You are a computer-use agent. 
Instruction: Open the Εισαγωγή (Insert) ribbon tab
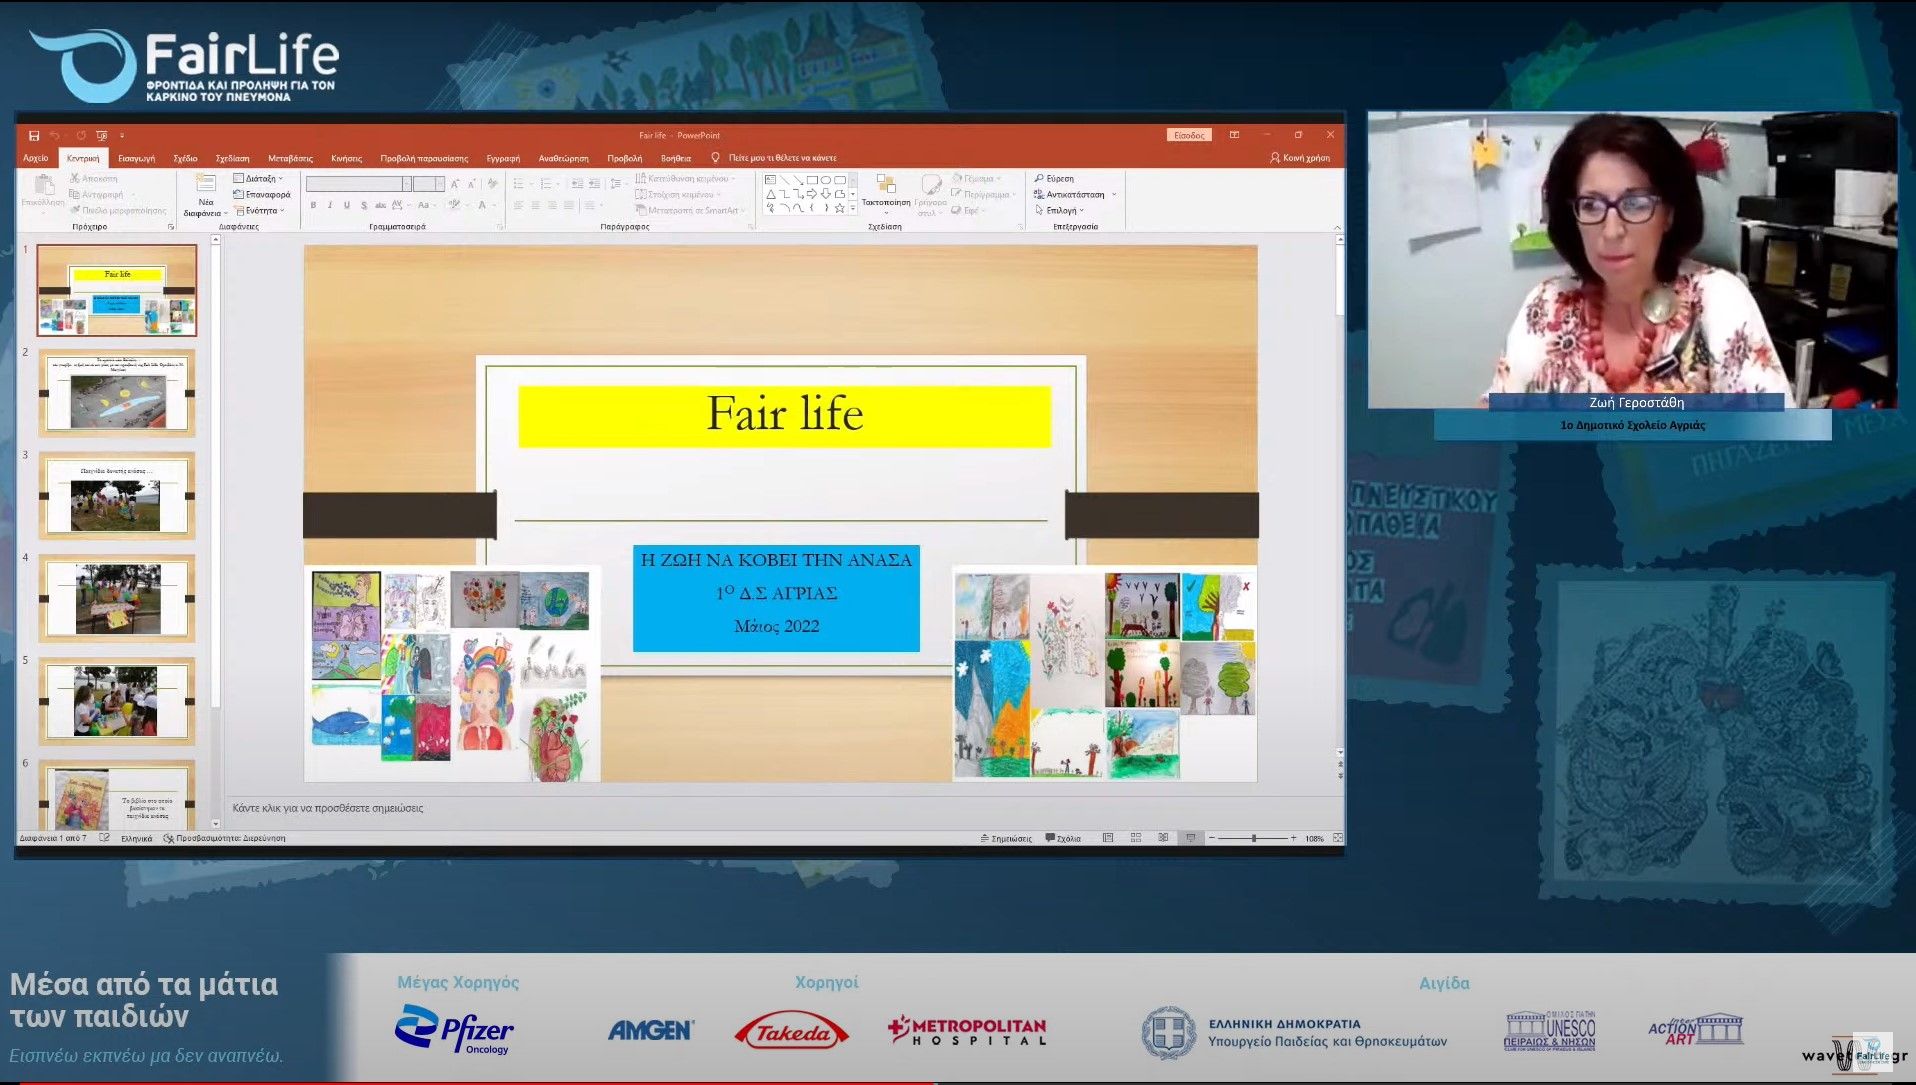point(136,158)
